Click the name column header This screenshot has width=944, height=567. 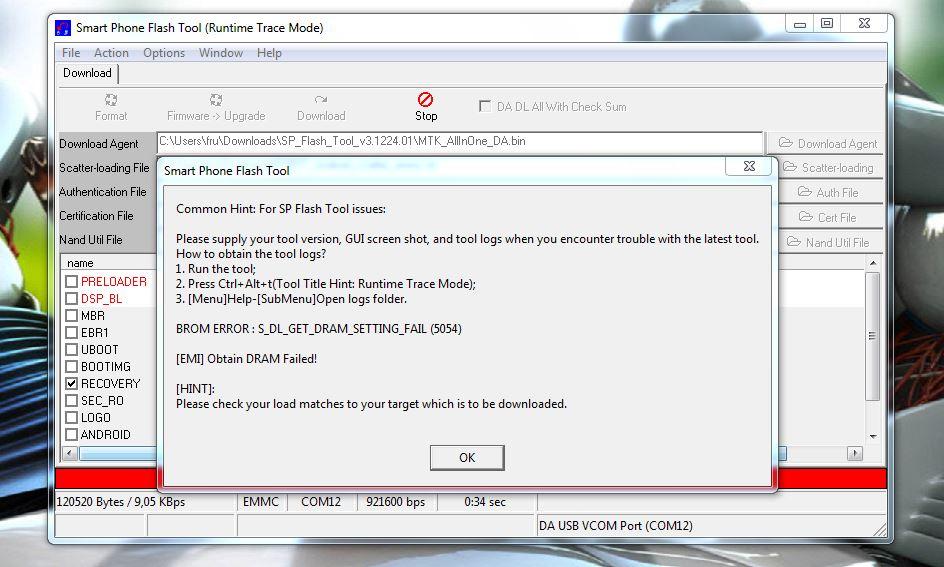(80, 263)
